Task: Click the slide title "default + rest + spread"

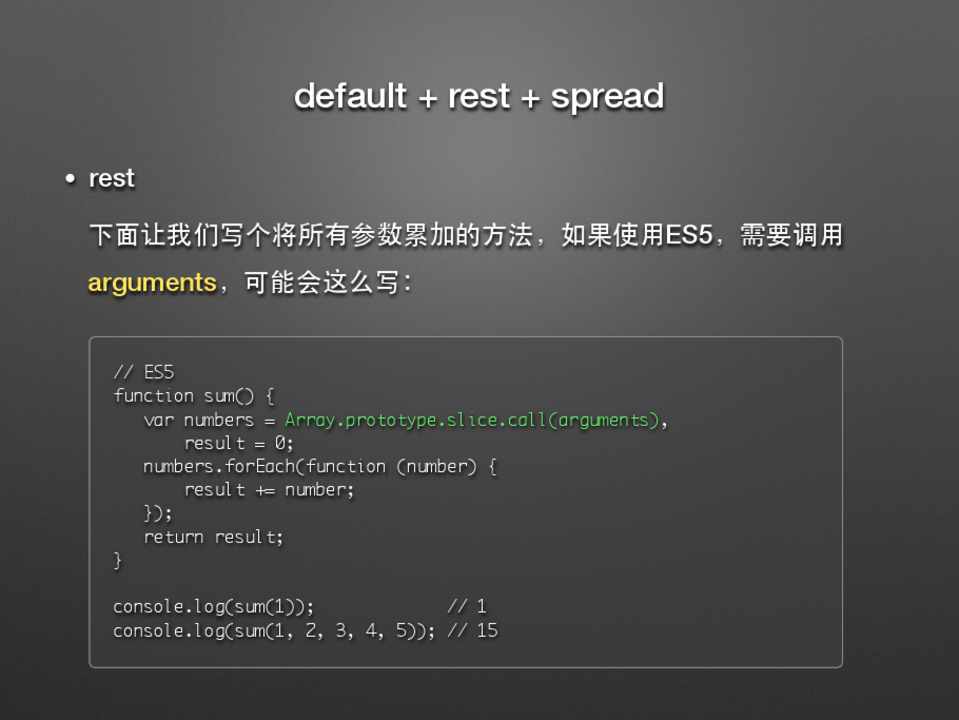Action: click(x=479, y=96)
